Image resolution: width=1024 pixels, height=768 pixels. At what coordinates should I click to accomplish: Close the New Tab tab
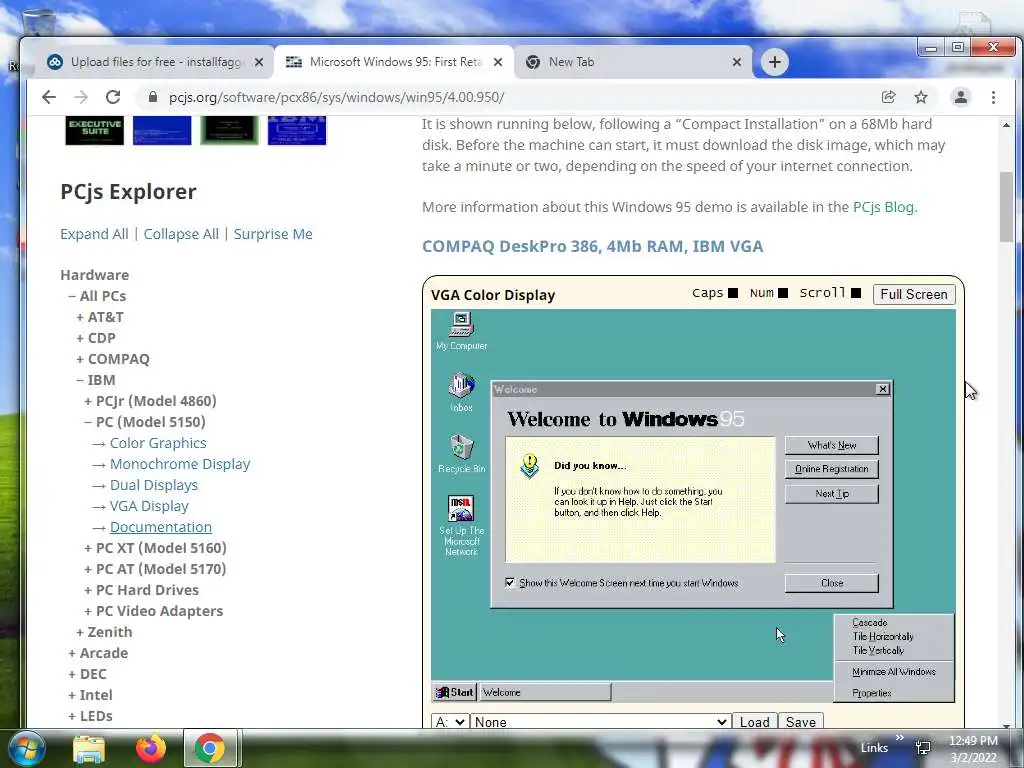(x=737, y=62)
